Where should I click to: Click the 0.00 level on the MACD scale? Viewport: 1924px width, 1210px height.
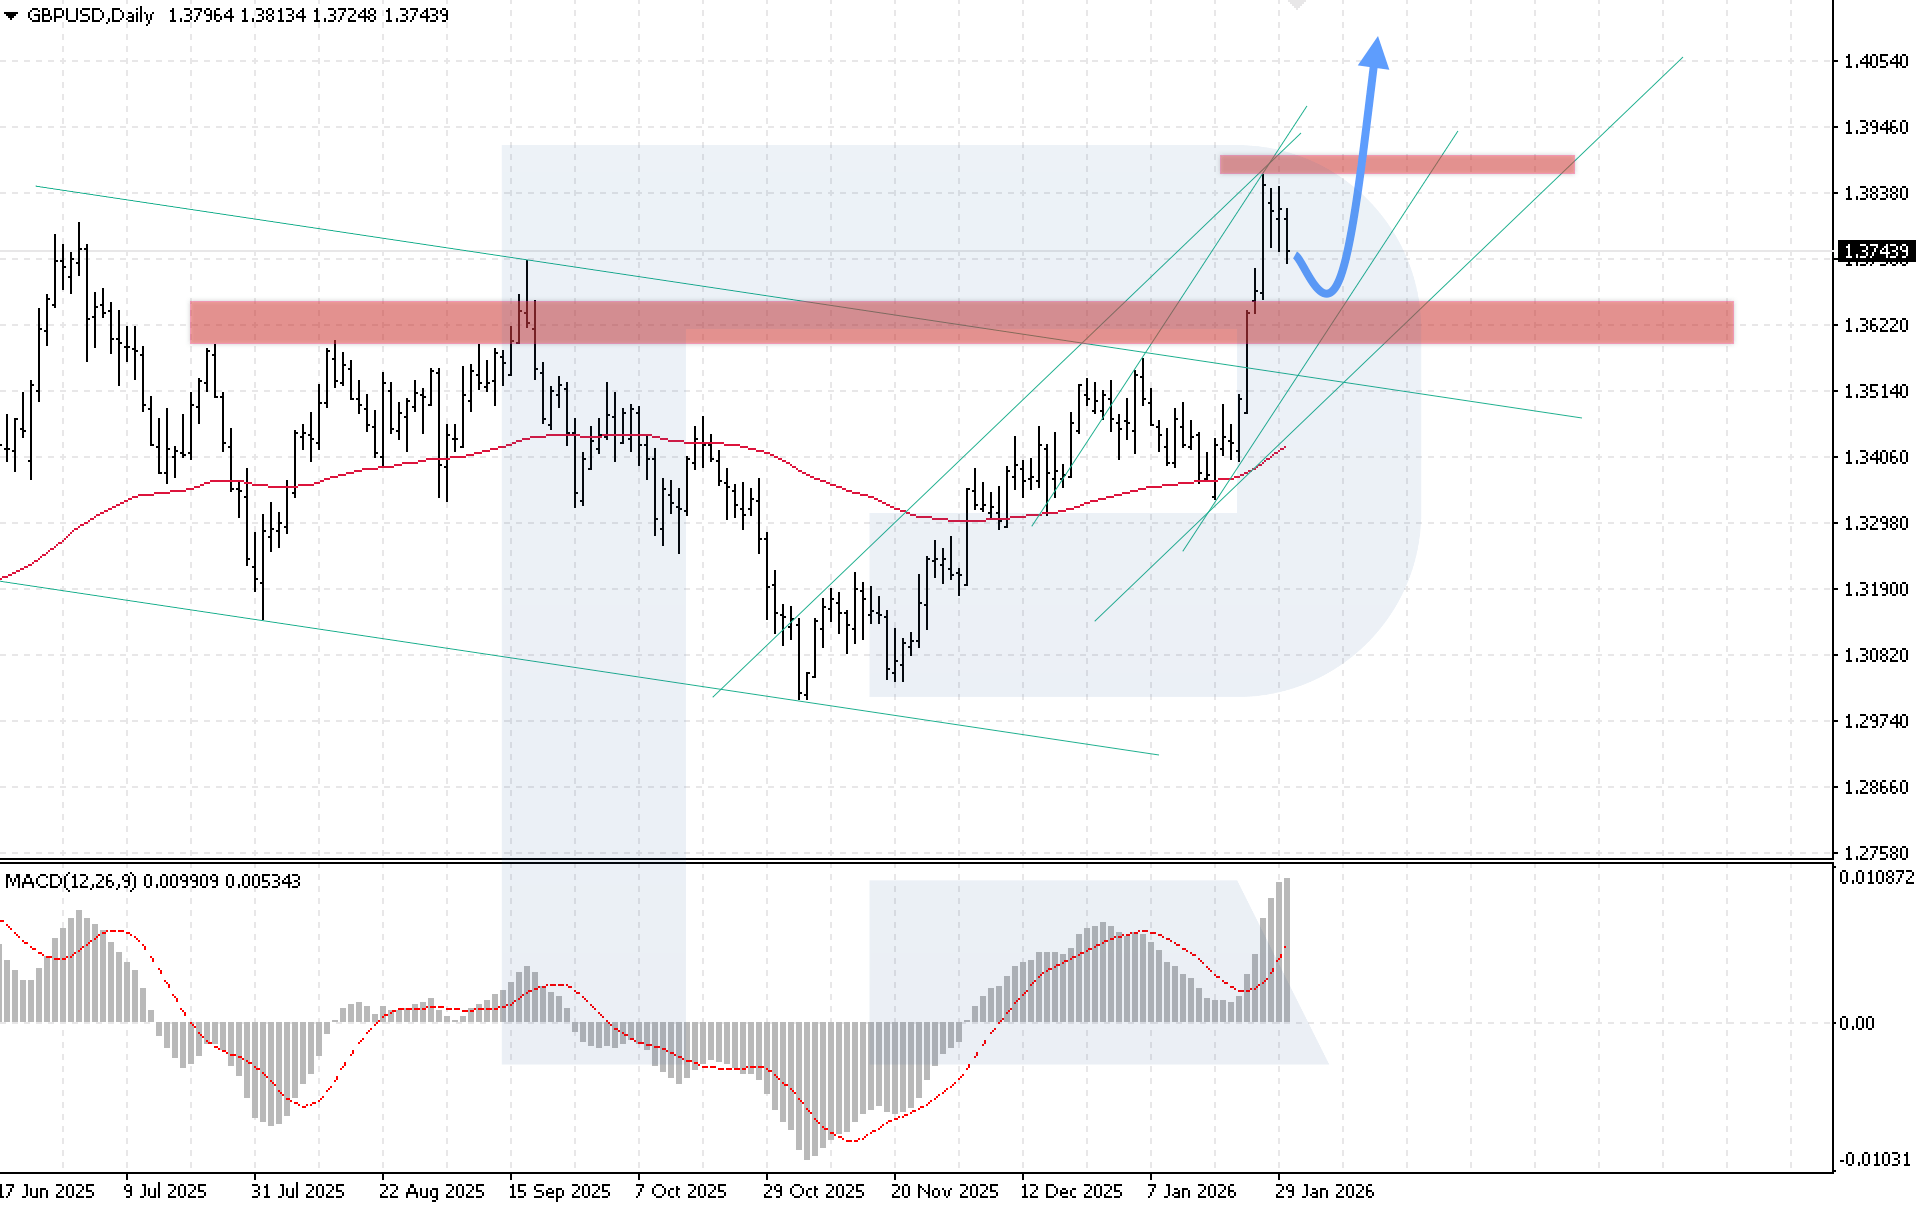1857,1023
